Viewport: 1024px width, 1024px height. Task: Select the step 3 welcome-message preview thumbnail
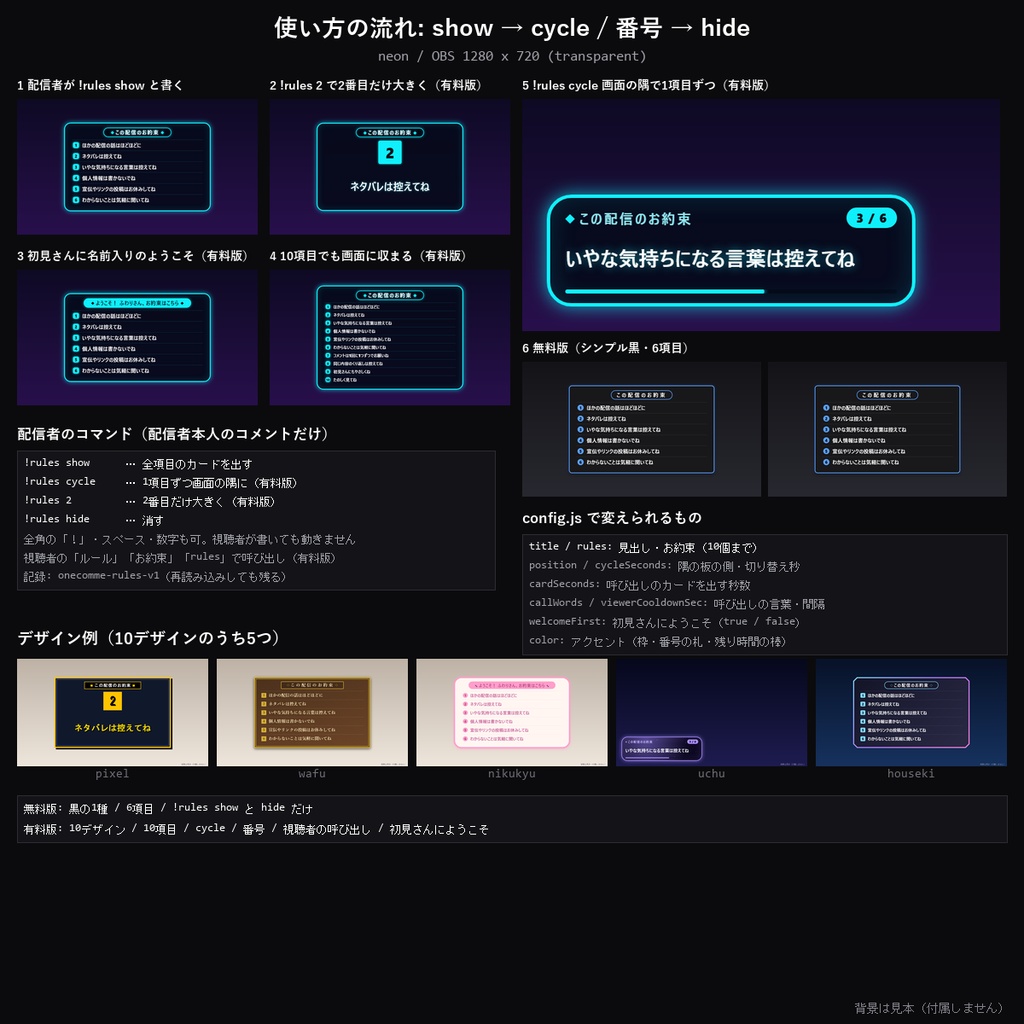click(137, 338)
